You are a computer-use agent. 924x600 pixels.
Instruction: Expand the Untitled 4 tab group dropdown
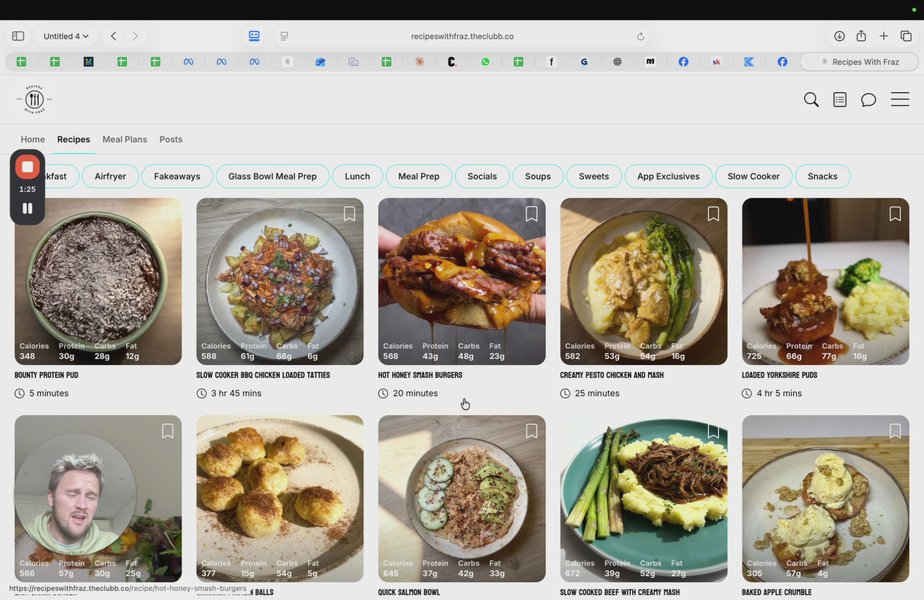(66, 36)
